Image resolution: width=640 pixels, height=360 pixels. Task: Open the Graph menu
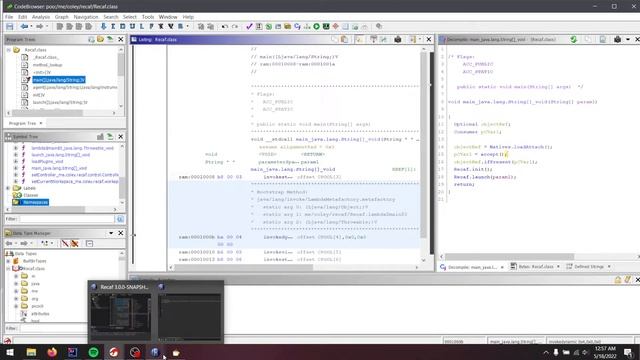tap(62, 17)
